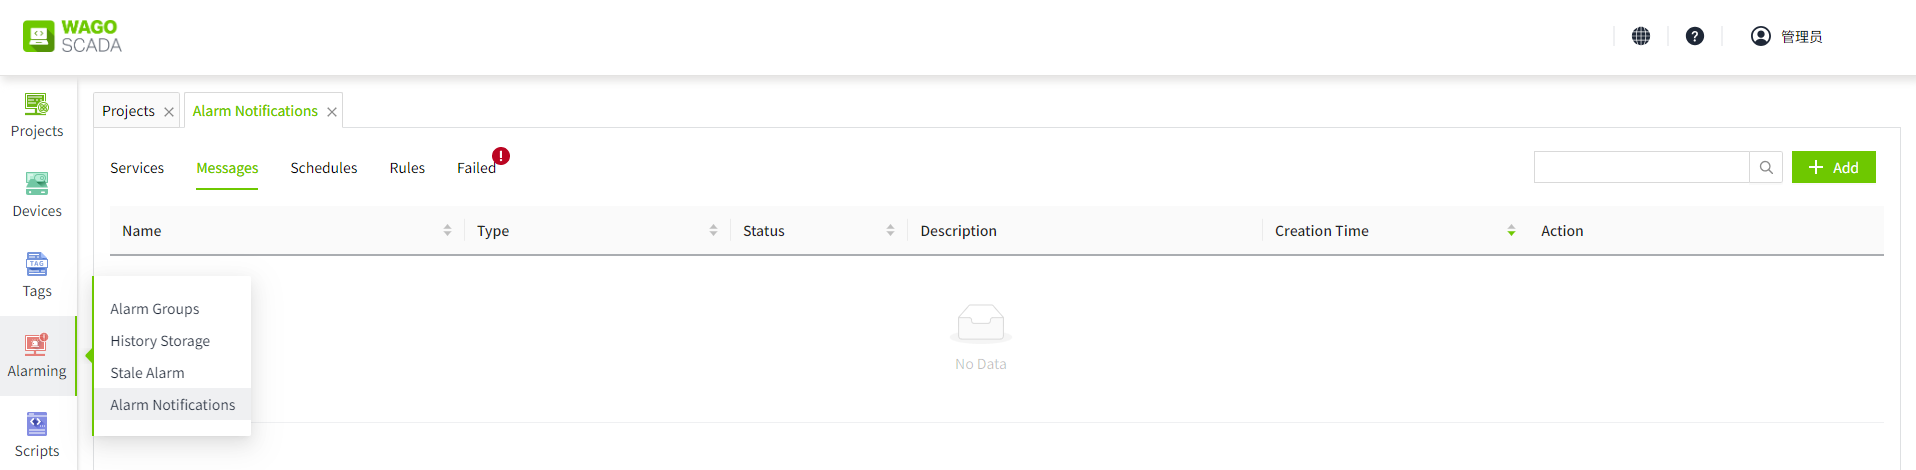Screen dimensions: 1916x470
Task: Click the green Add button
Action: pos(1833,168)
